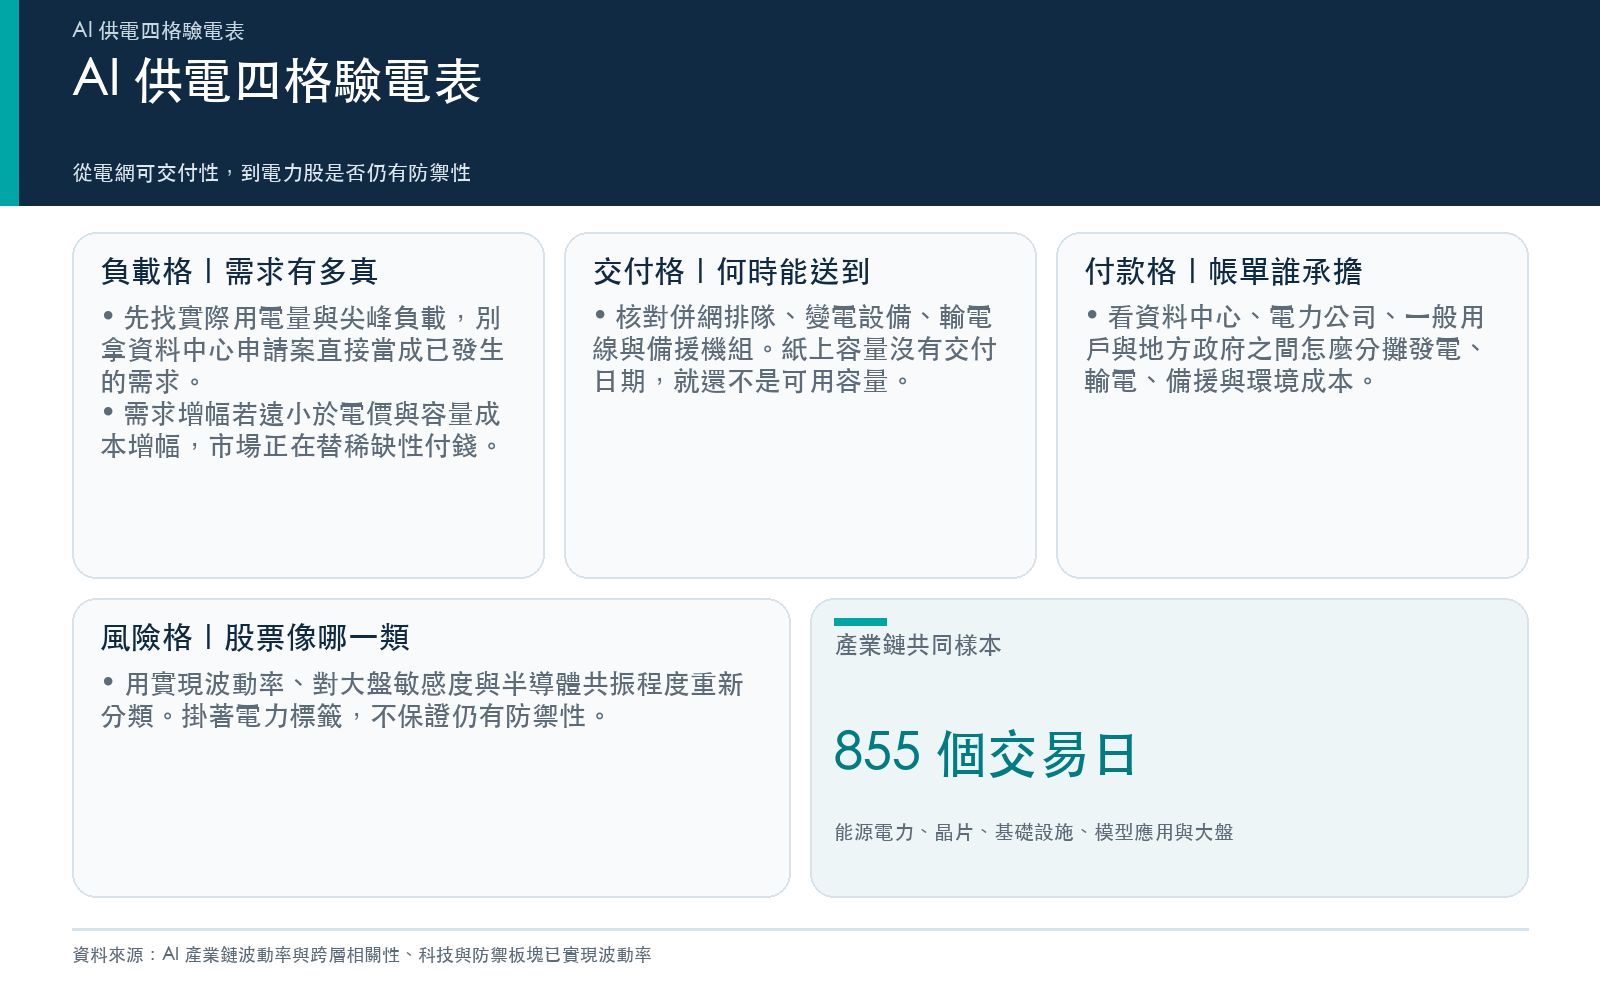The height and width of the screenshot is (1000, 1600).
Task: Select the bullet starting 核對併網排隊
Action: (x=795, y=349)
